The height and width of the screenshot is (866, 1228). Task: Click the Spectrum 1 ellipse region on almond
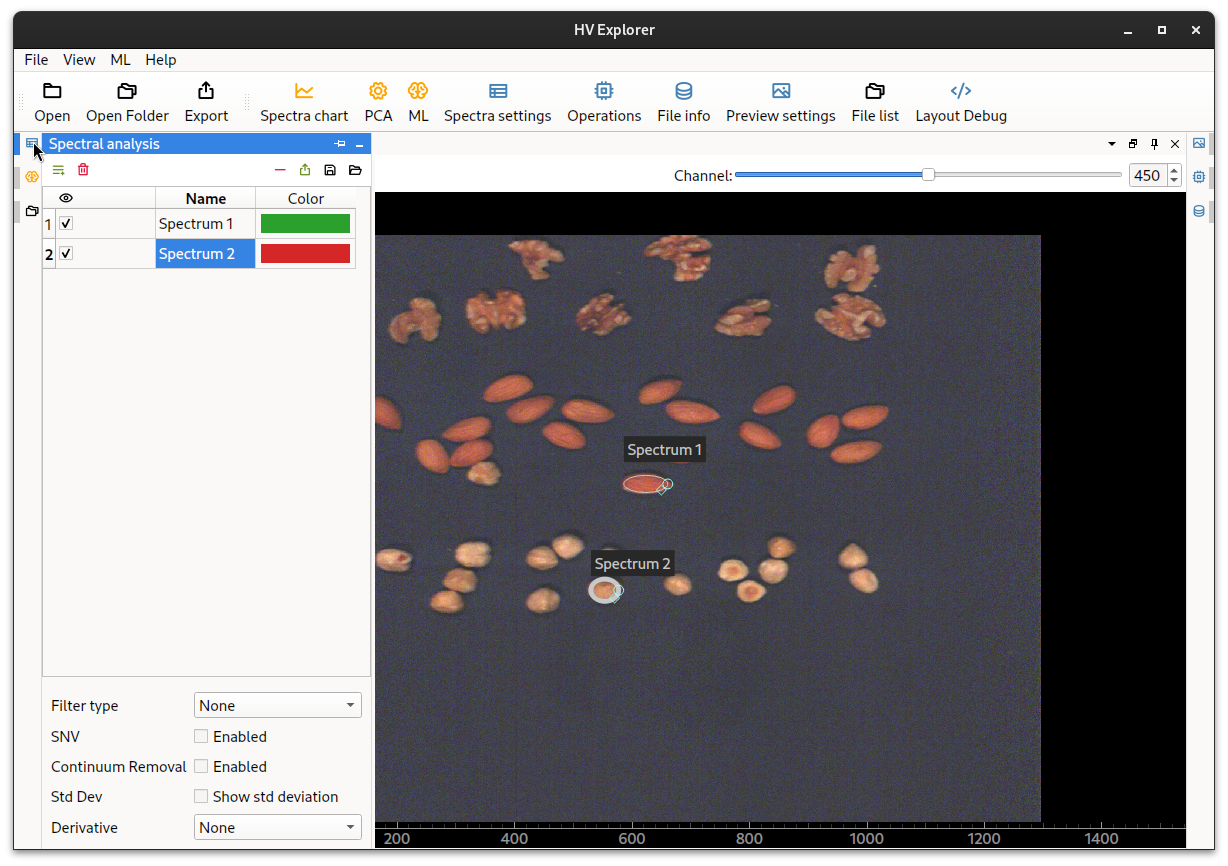pyautogui.click(x=644, y=484)
